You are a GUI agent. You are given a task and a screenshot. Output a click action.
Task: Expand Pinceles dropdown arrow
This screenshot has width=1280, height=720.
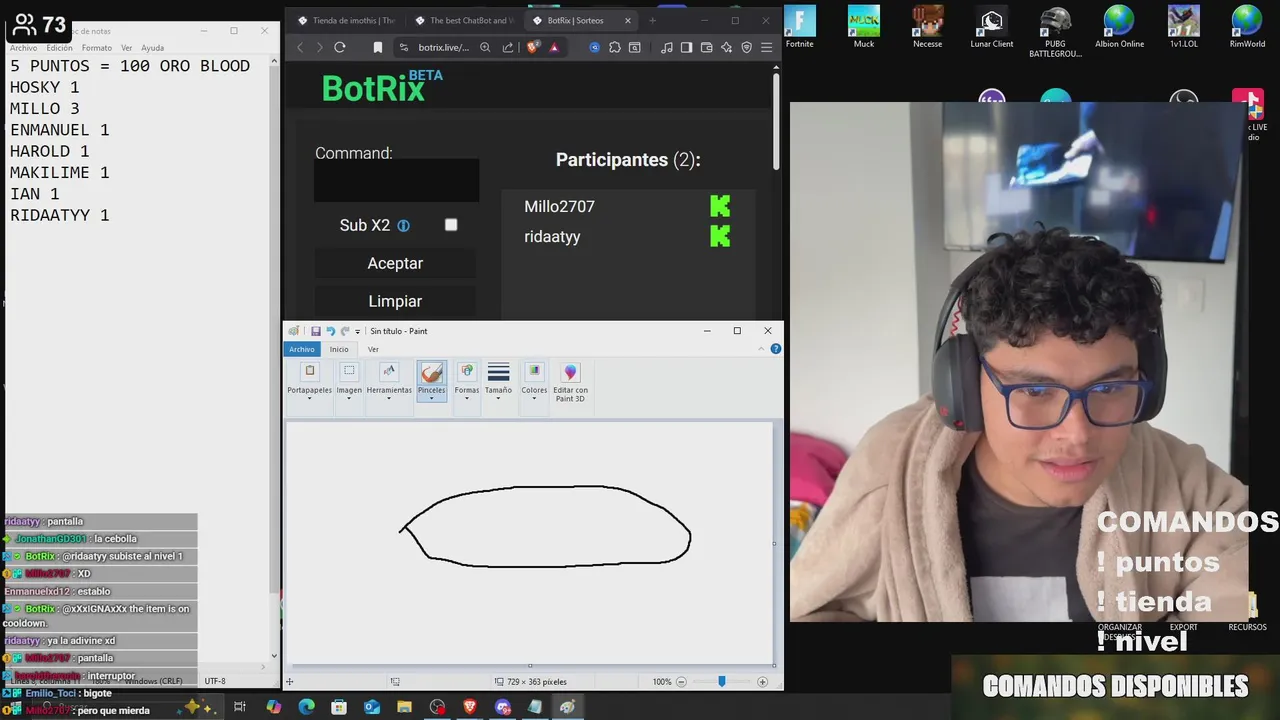tap(432, 398)
